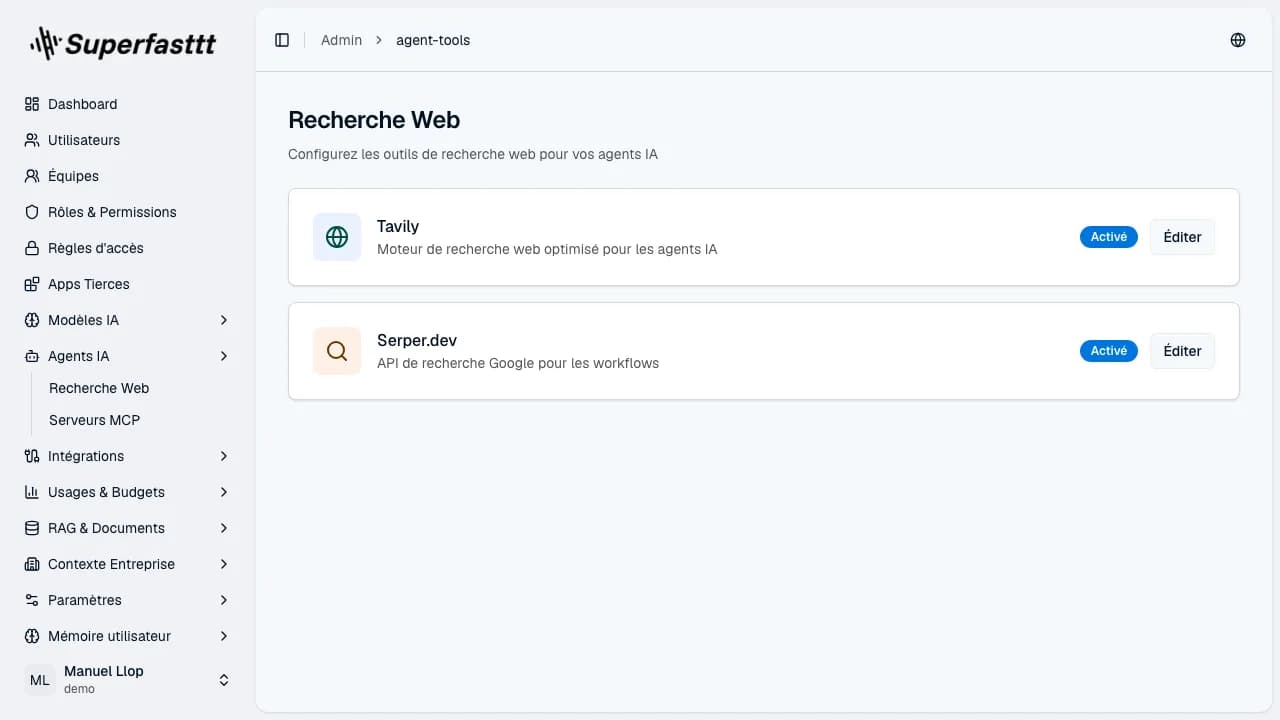Click the Rôles & Permissions shield icon
This screenshot has height=720, width=1280.
pyautogui.click(x=32, y=212)
